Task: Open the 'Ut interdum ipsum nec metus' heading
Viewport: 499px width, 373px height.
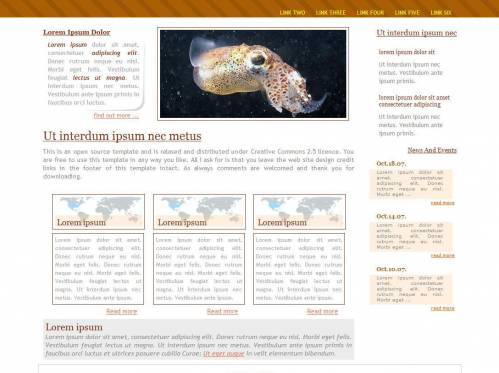Action: pyautogui.click(x=122, y=136)
